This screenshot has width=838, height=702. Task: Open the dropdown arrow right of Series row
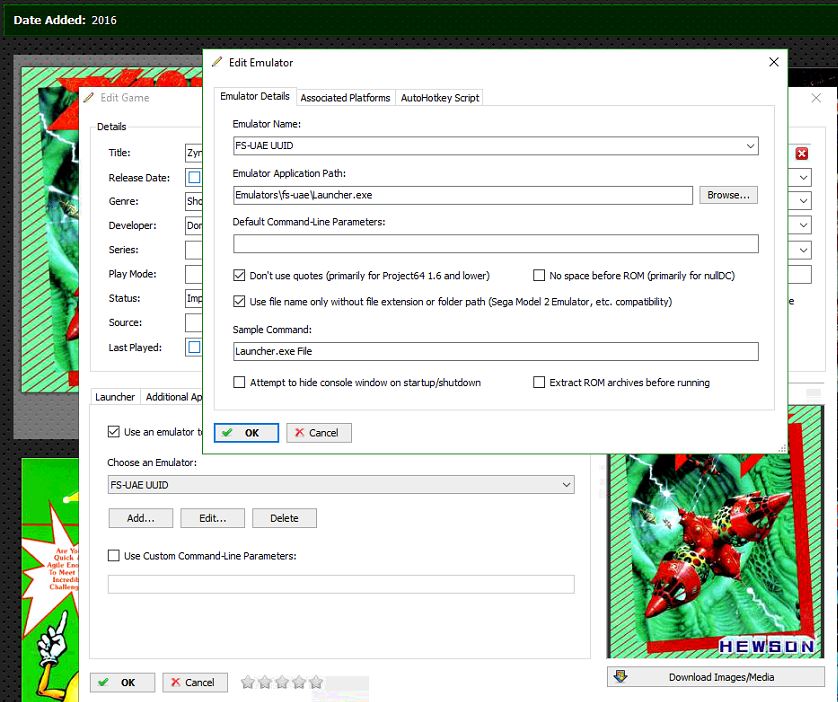(803, 249)
